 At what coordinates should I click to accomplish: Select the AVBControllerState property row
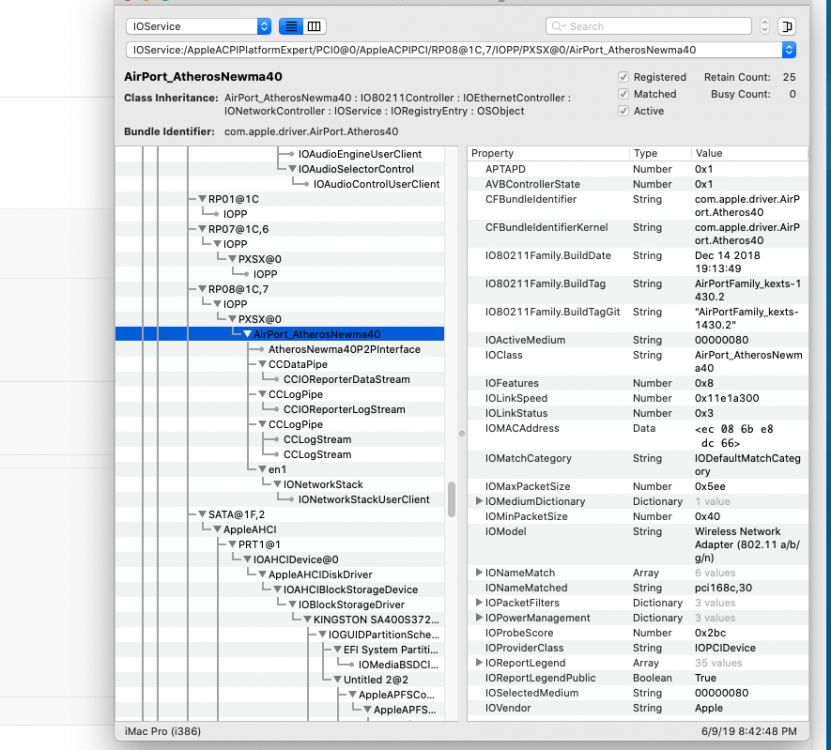pyautogui.click(x=638, y=184)
